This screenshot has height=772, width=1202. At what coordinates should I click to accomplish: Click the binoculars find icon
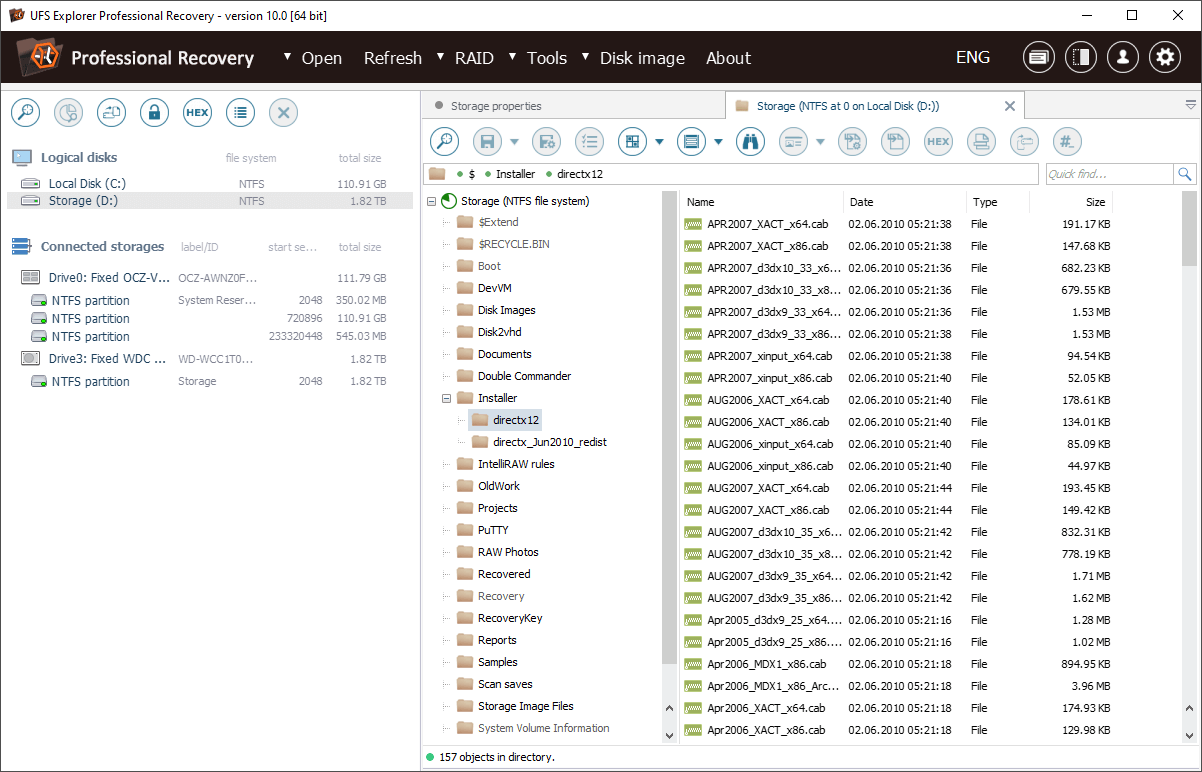pos(750,142)
